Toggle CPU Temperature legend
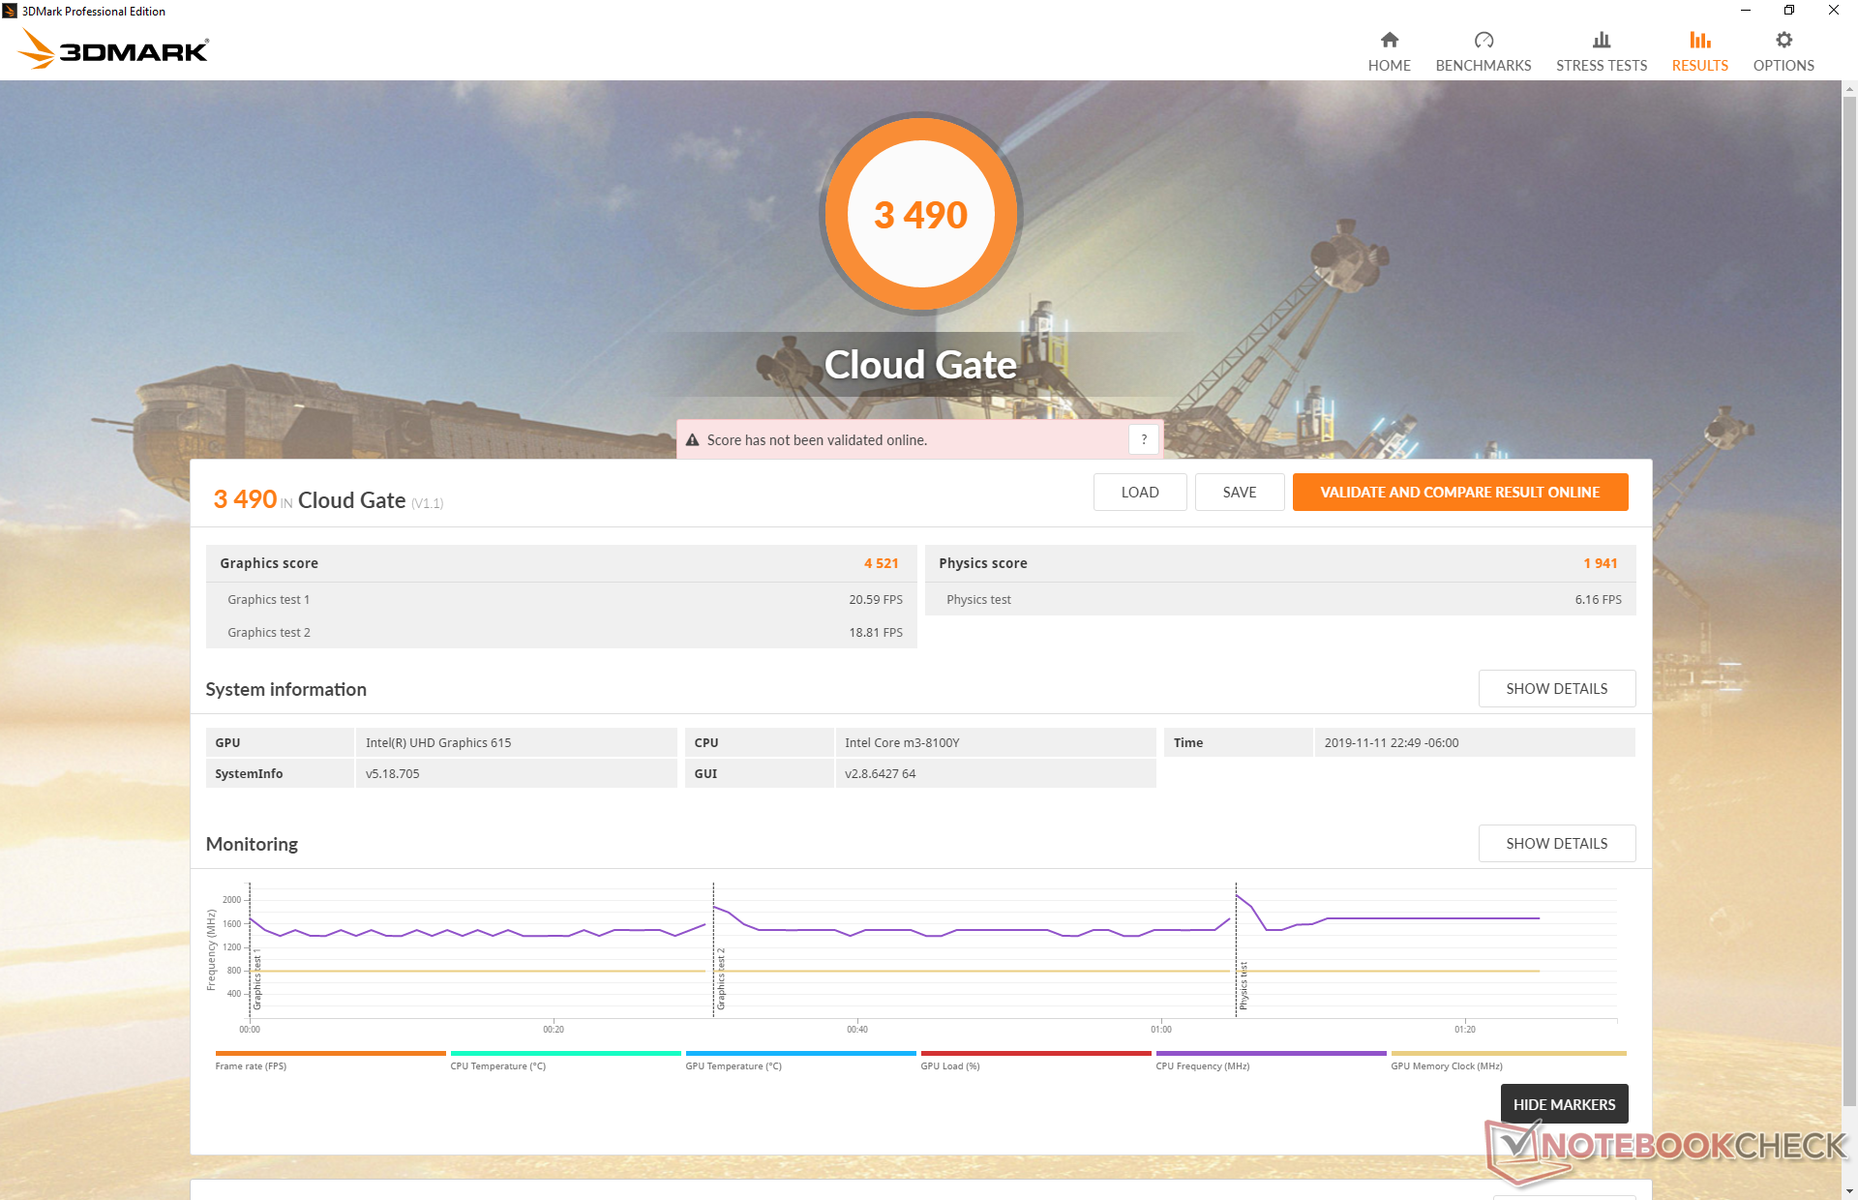The height and width of the screenshot is (1200, 1858). point(565,1060)
